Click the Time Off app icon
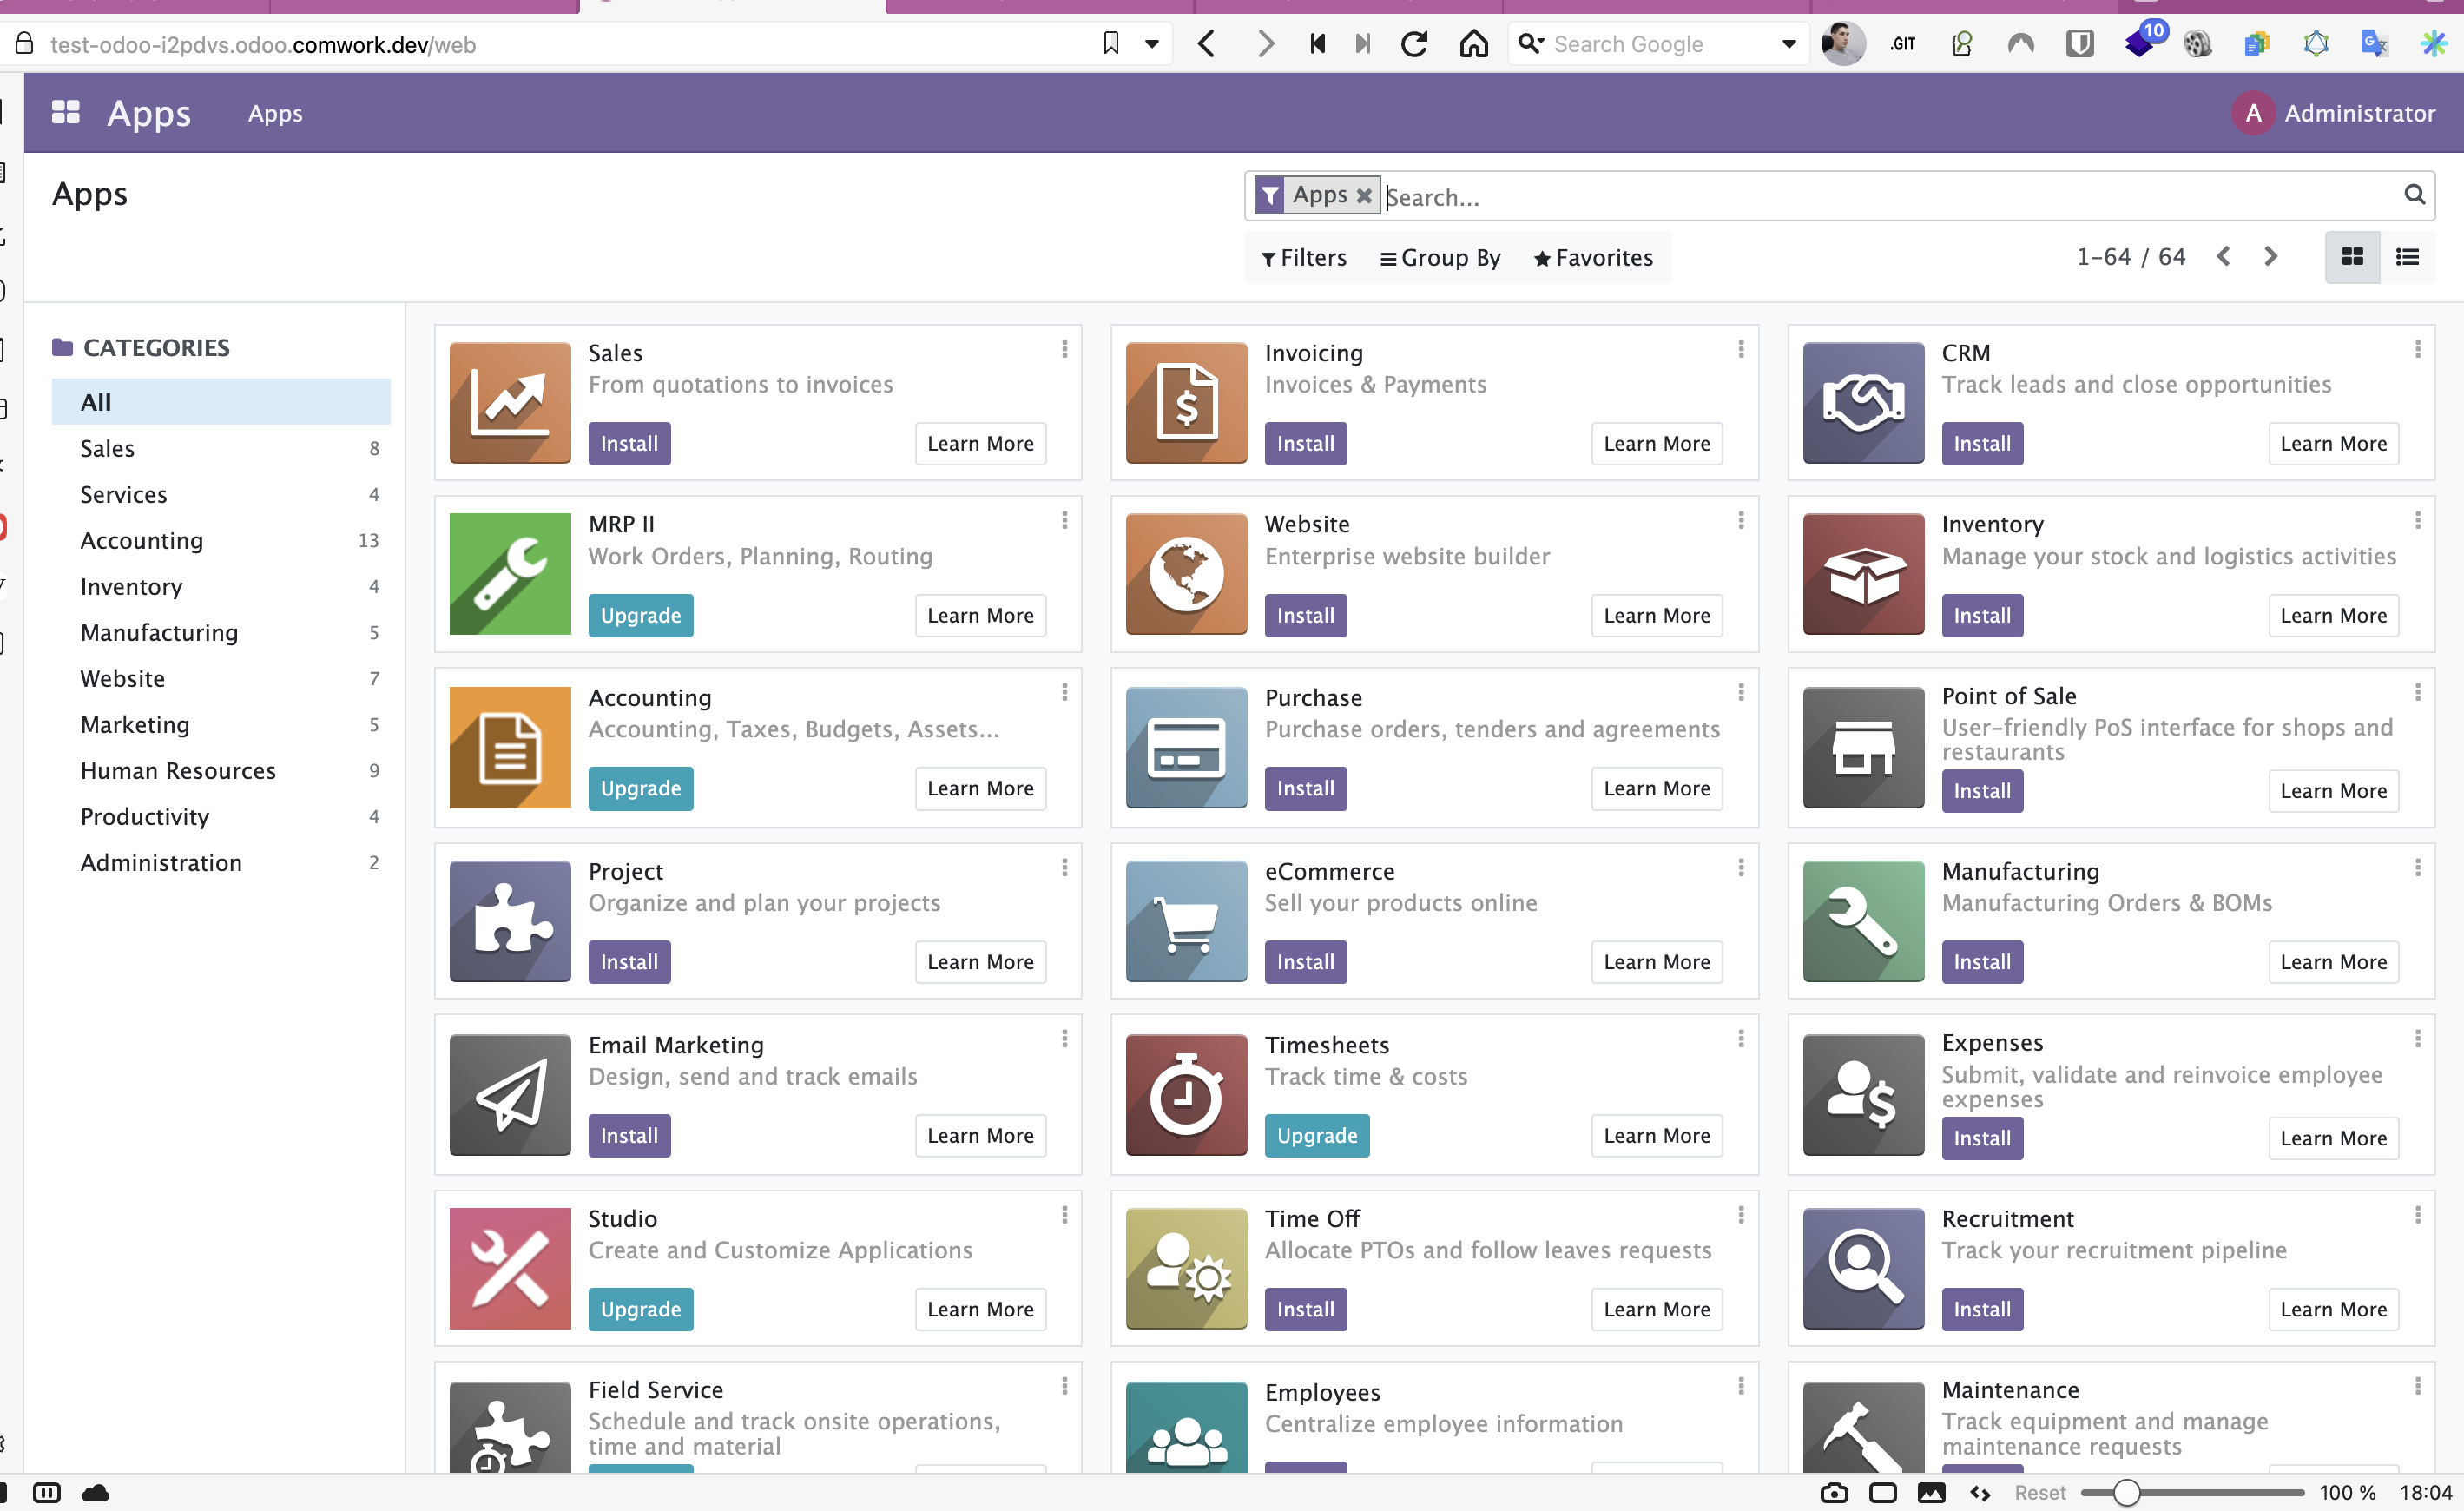 [1186, 1268]
